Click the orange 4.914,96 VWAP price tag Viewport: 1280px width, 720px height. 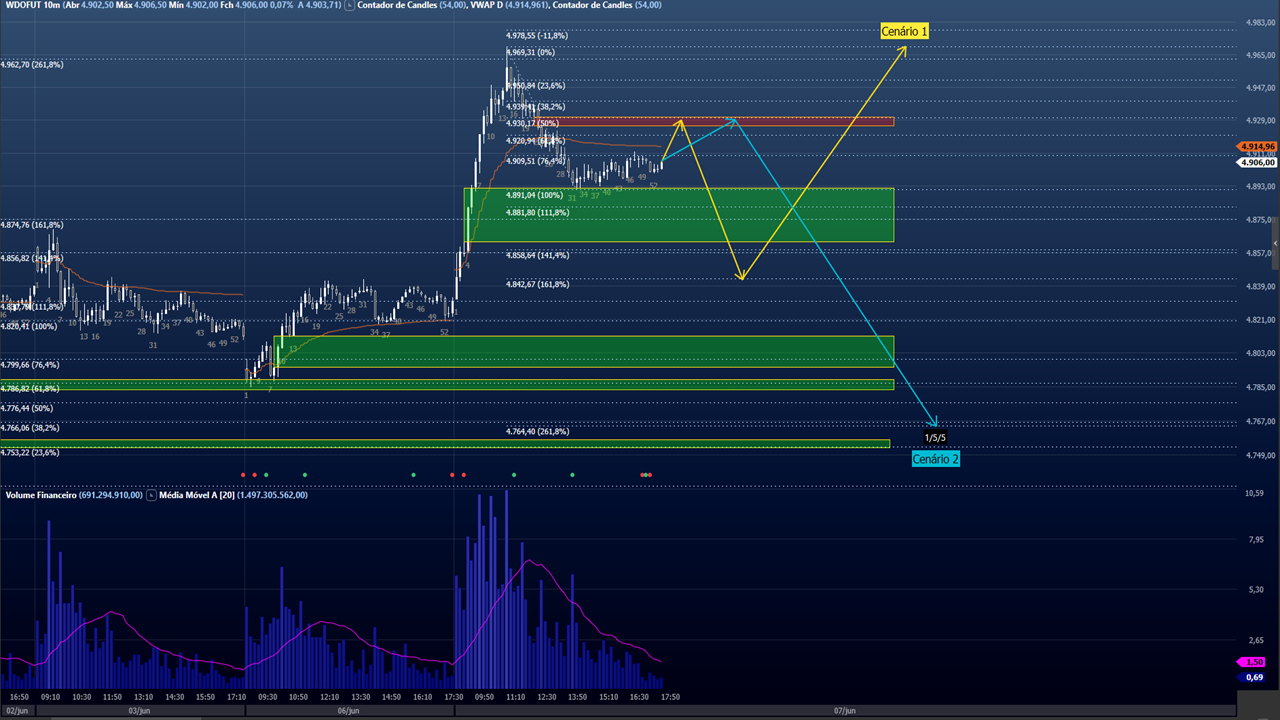click(1256, 146)
